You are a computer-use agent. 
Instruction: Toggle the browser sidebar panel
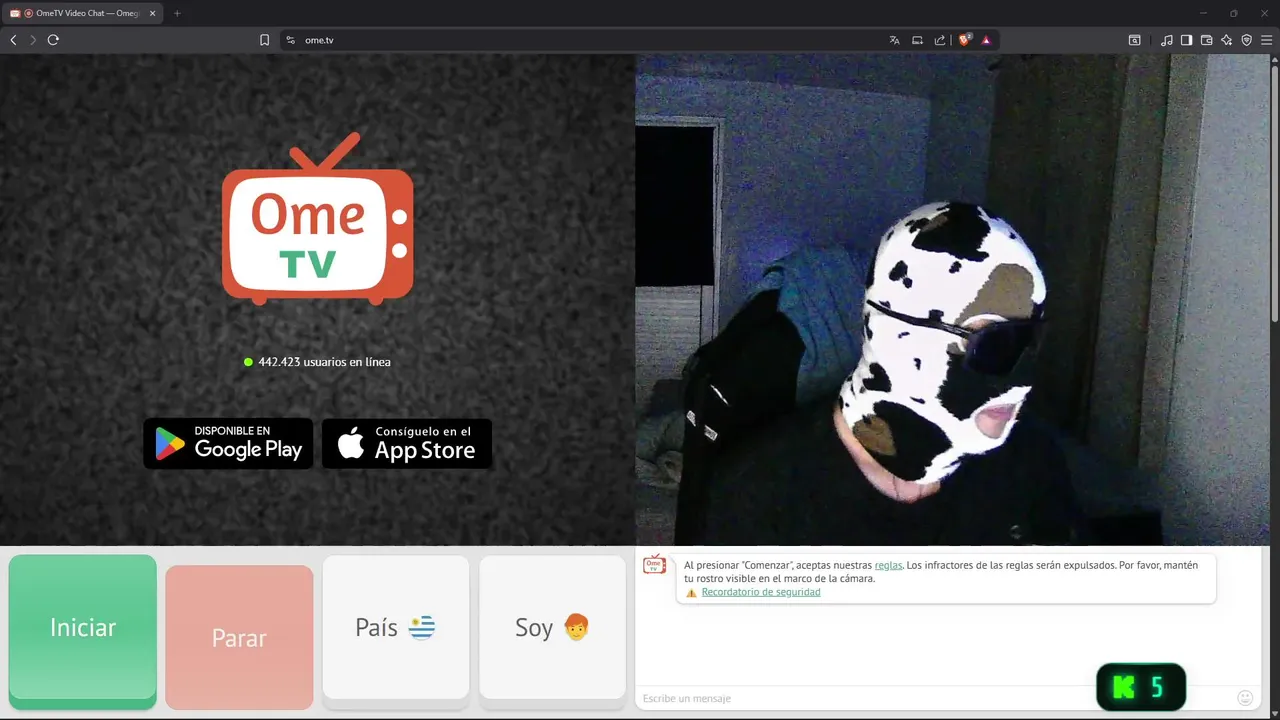point(1186,40)
